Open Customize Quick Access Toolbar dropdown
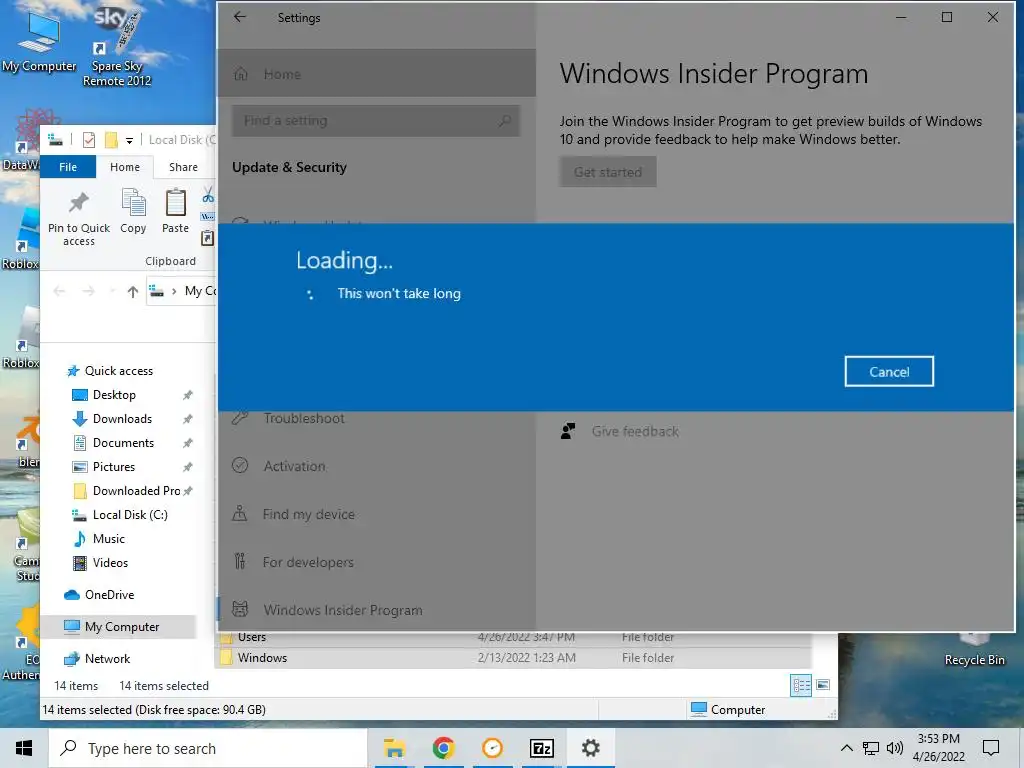Image resolution: width=1024 pixels, height=768 pixels. (x=129, y=140)
